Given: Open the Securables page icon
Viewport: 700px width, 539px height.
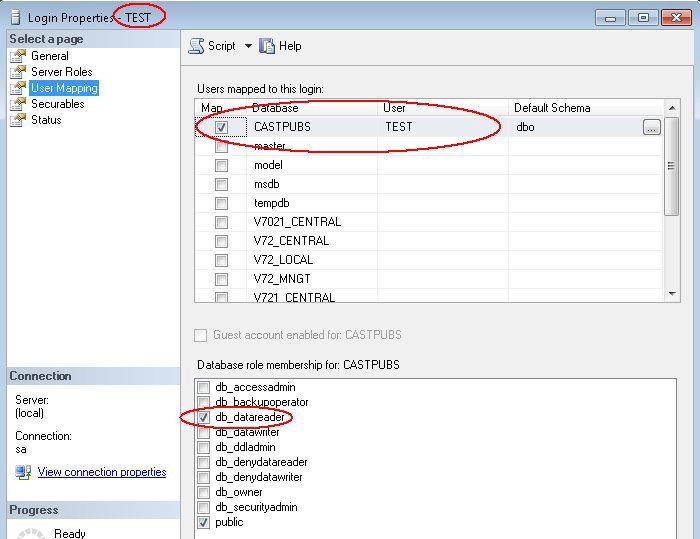Looking at the screenshot, I should tap(17, 104).
